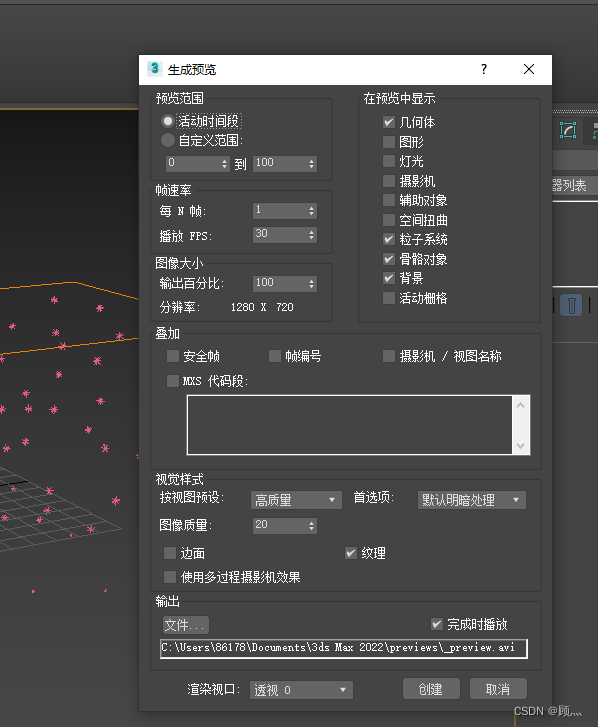Click spinner arrows for 播放 FPS
Screen dimensions: 598x727
(312, 235)
